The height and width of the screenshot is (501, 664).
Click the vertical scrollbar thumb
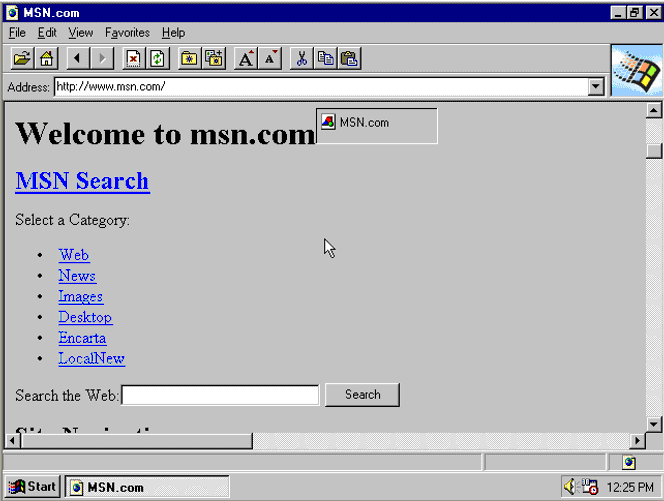(654, 151)
